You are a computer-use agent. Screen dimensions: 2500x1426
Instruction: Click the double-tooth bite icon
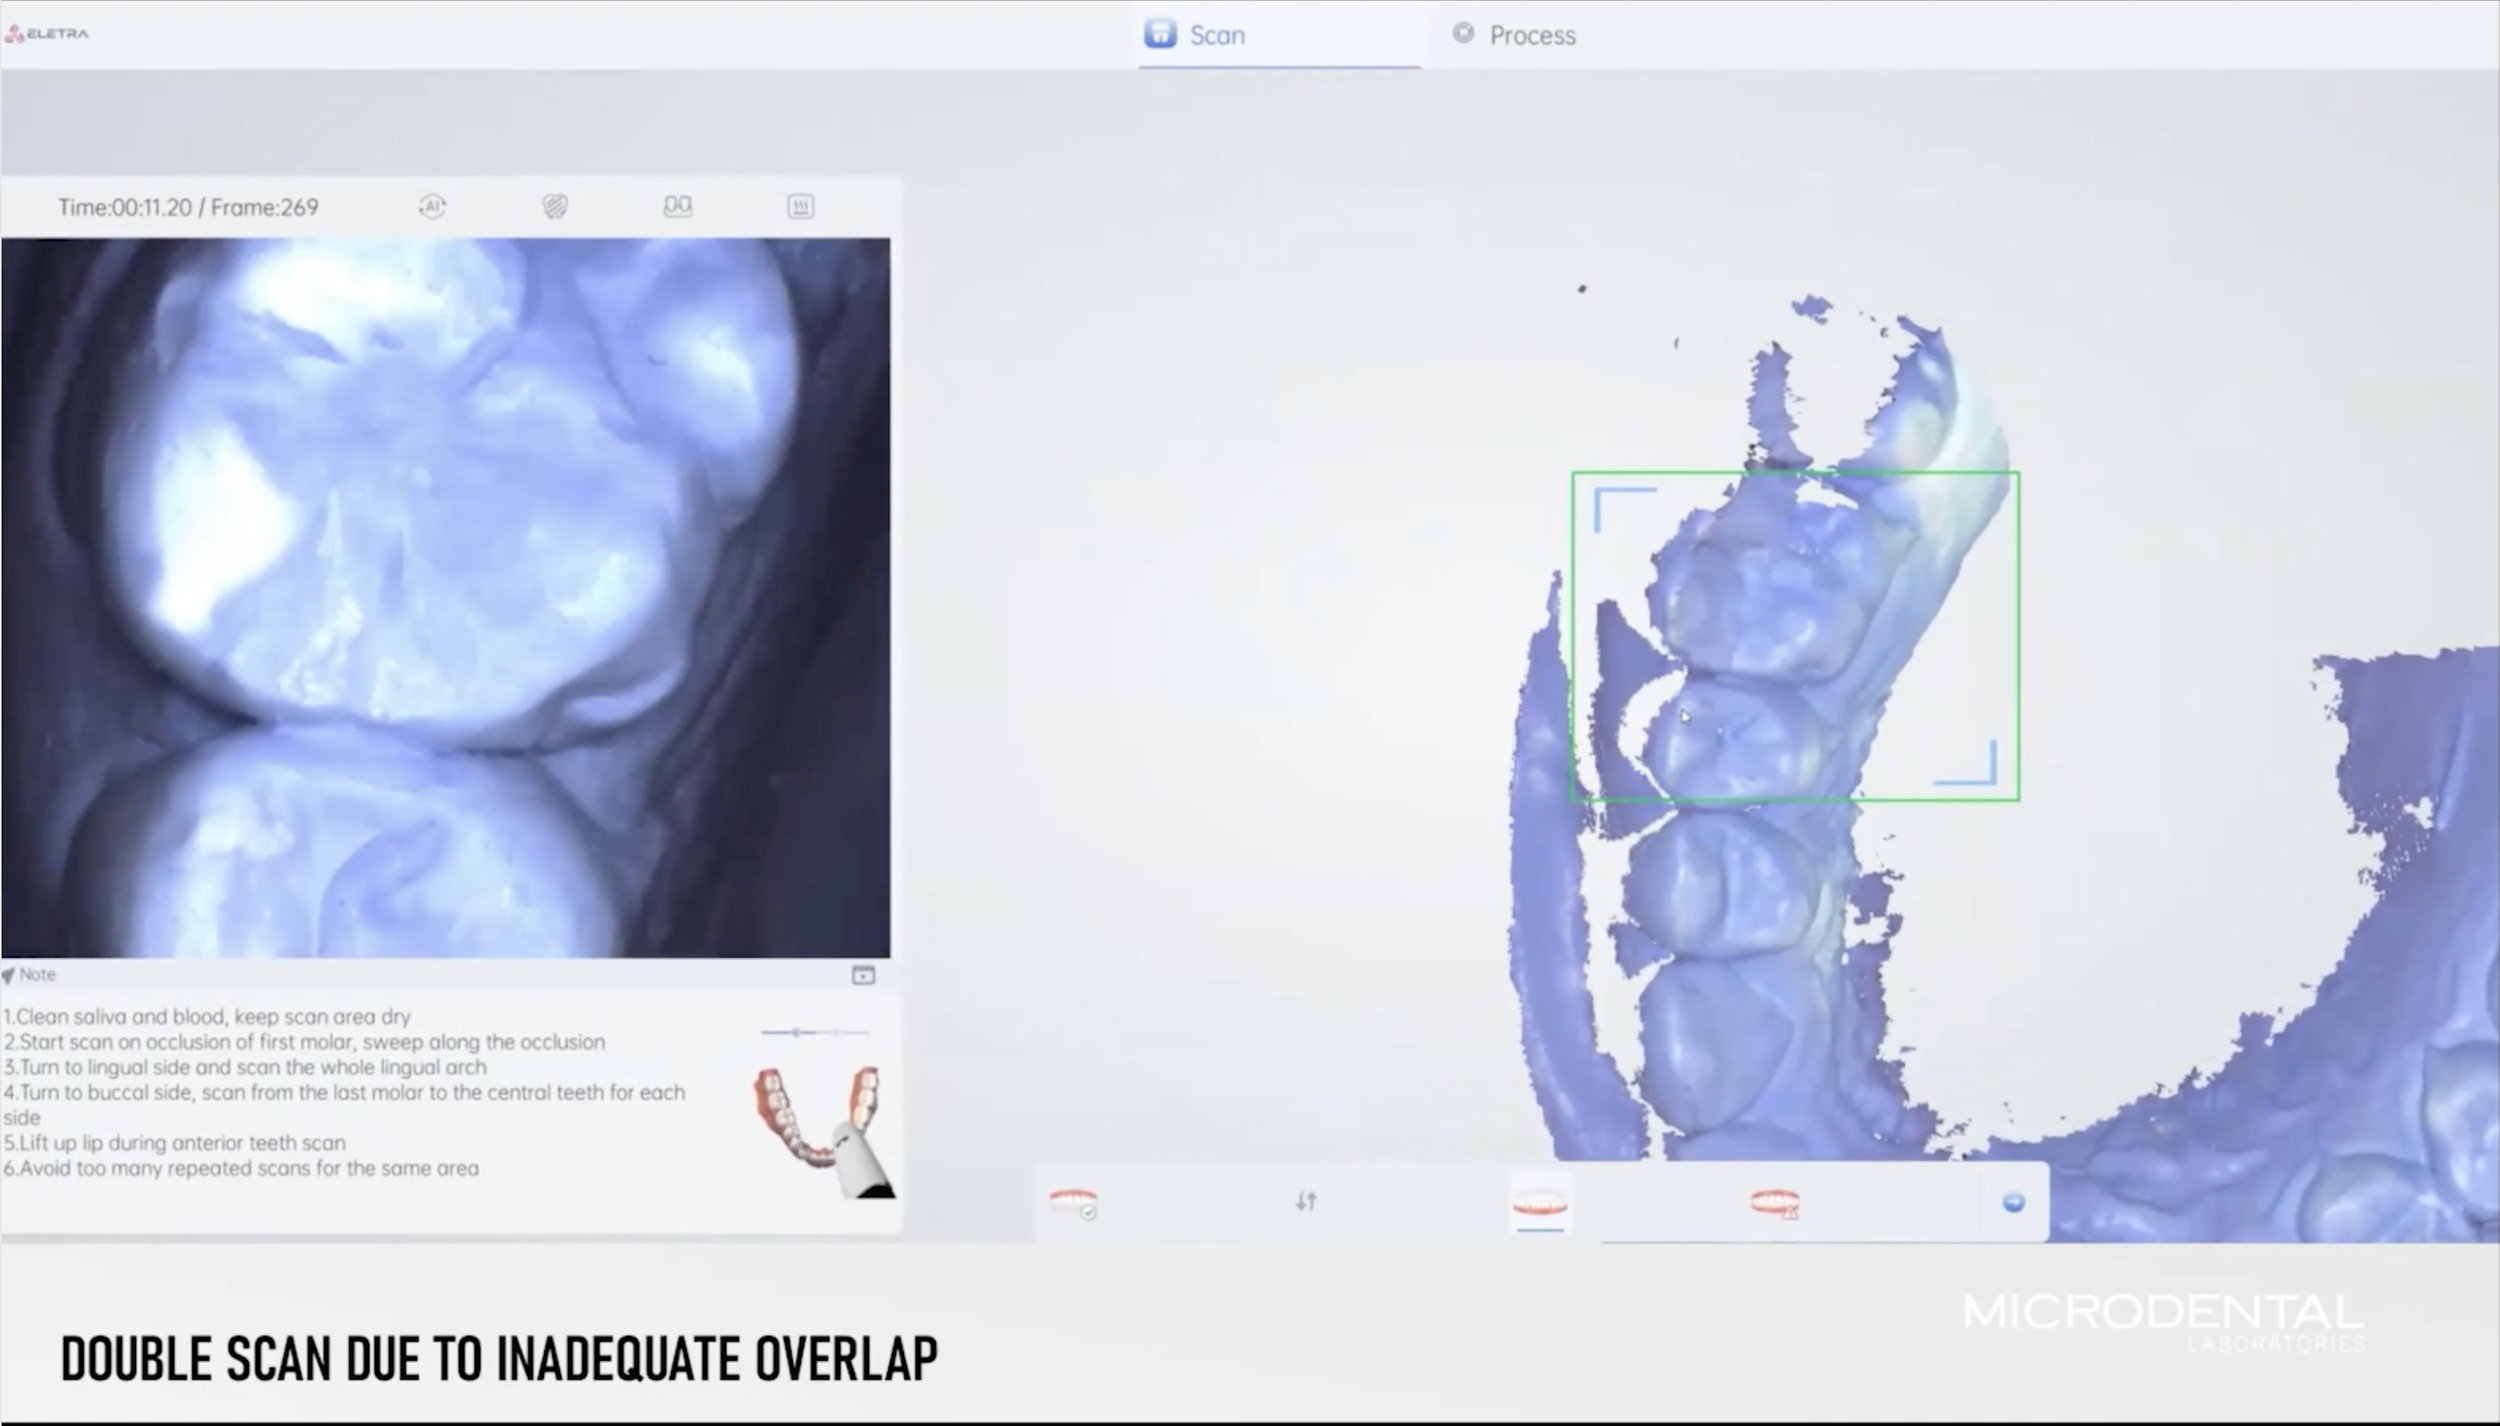point(677,207)
